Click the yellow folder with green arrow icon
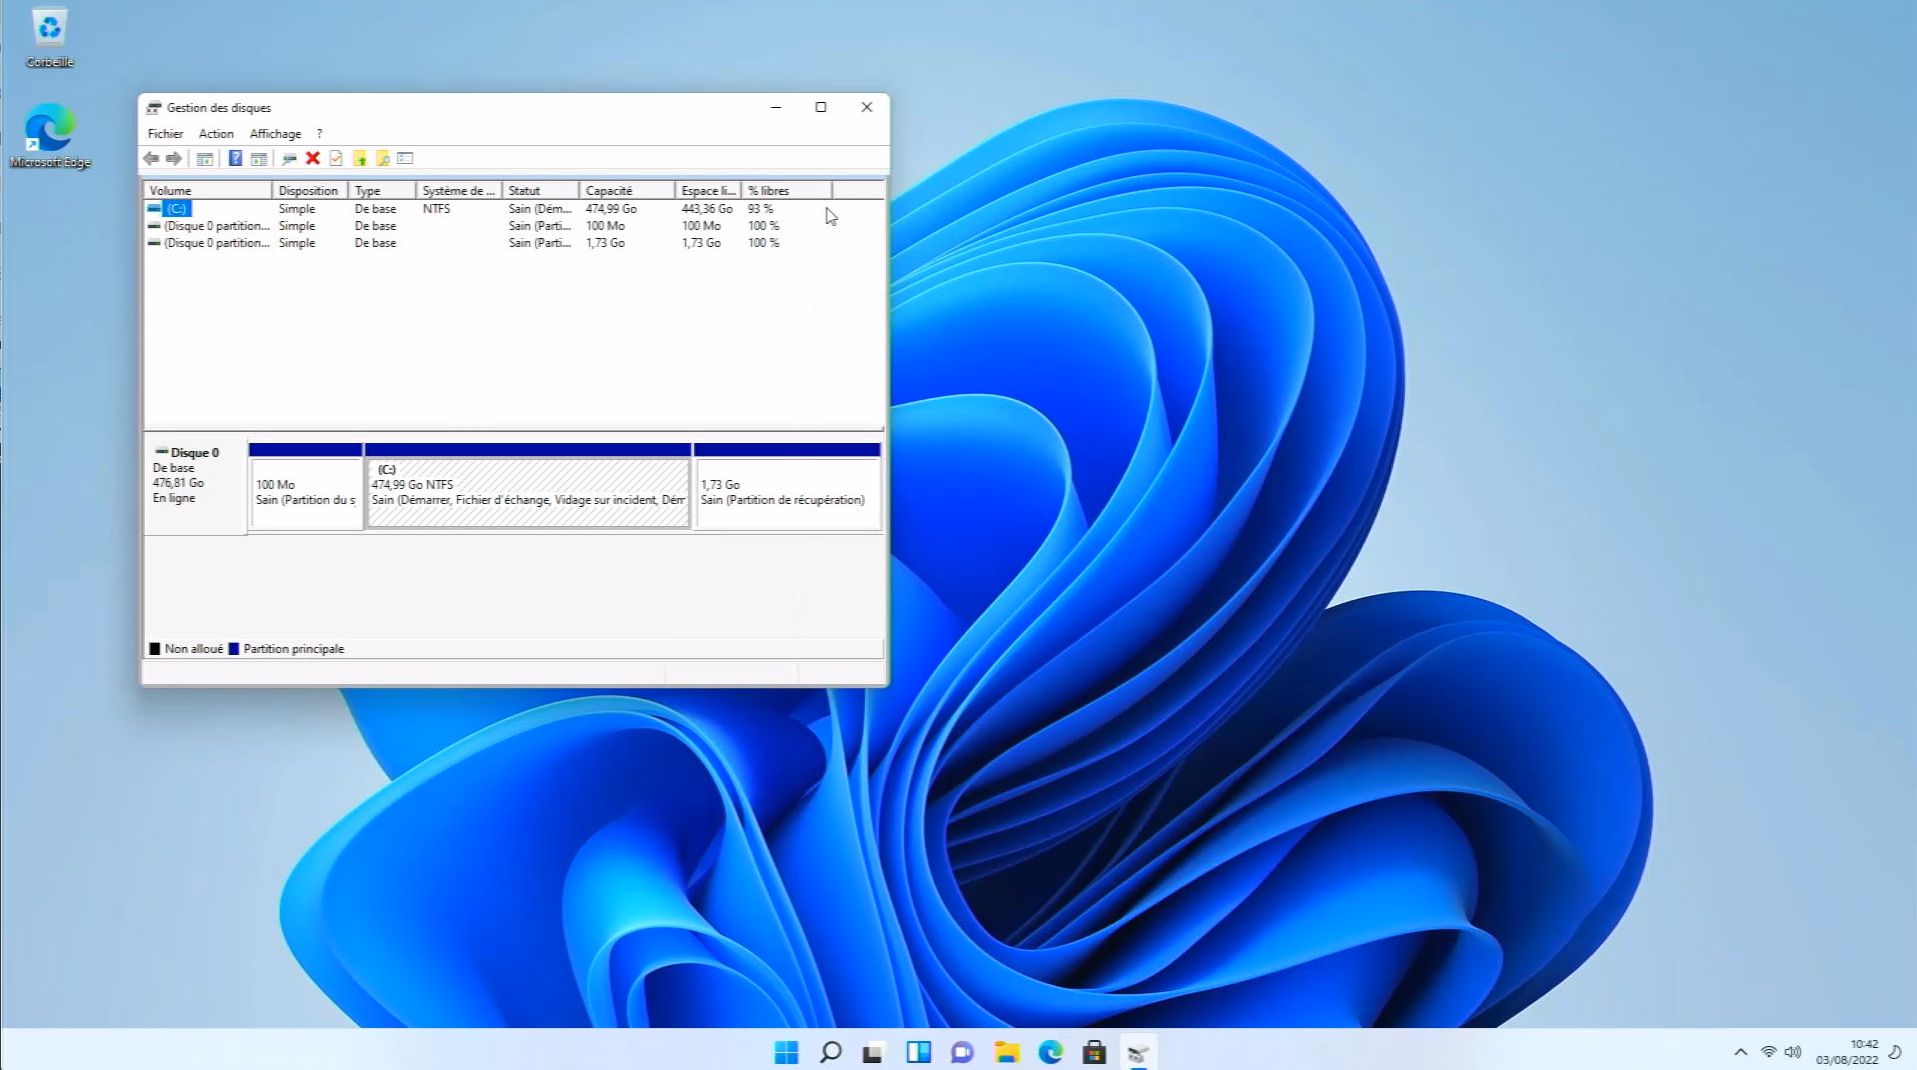The image size is (1917, 1070). (360, 158)
